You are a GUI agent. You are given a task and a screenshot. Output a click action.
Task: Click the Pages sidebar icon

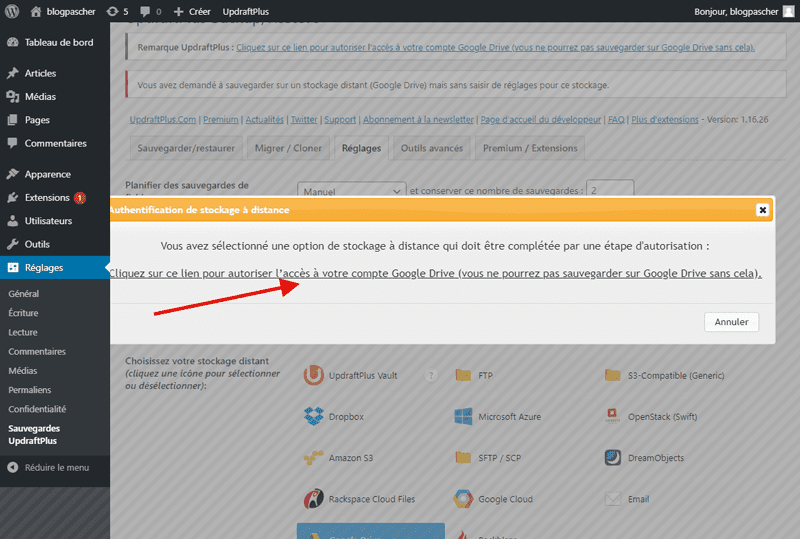pos(13,120)
